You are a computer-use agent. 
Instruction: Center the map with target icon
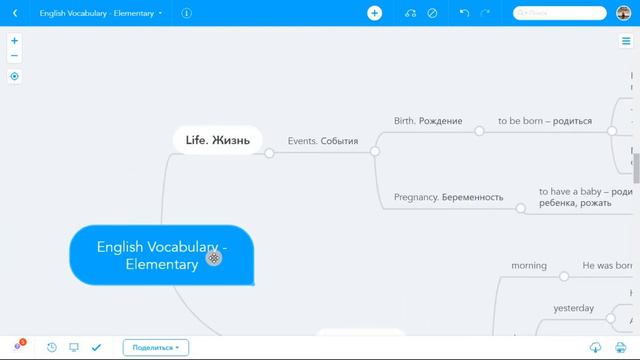[15, 76]
